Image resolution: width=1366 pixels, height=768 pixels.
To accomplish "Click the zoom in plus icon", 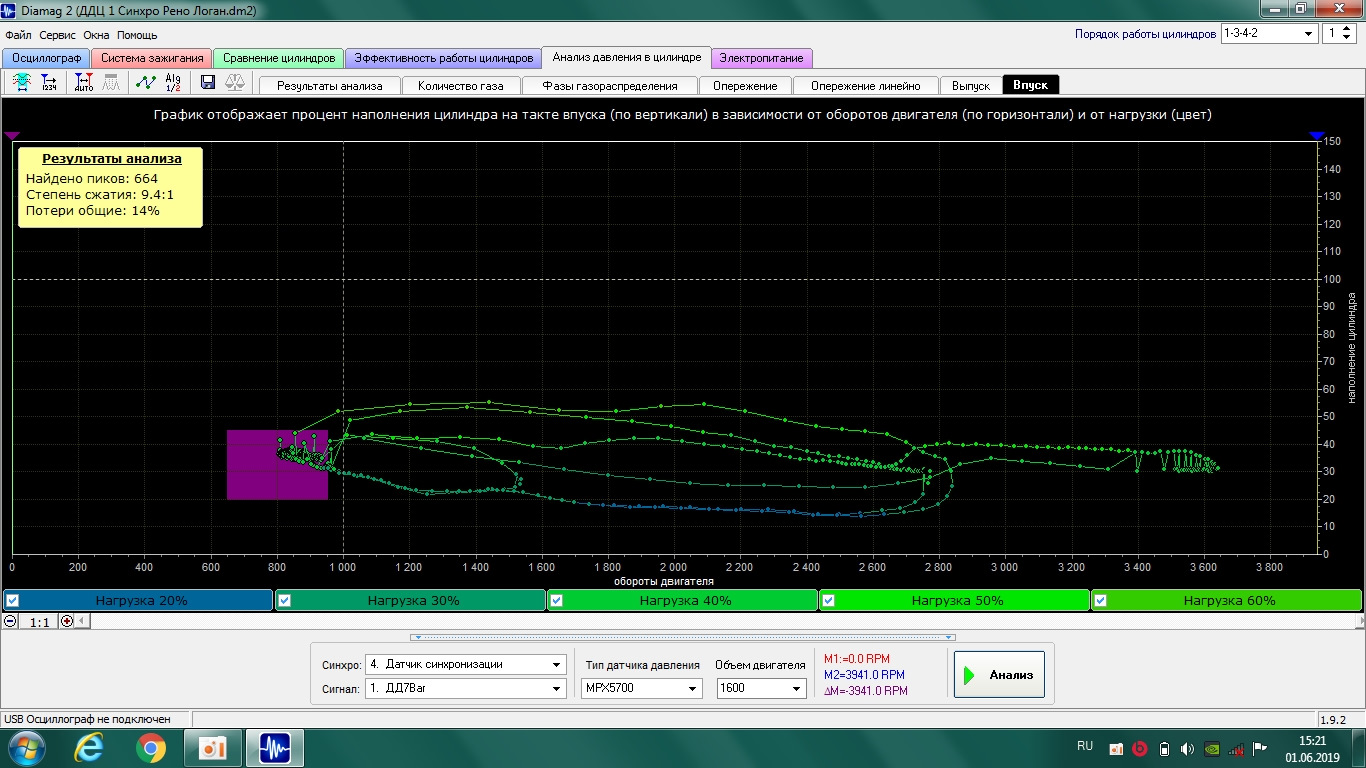I will tap(67, 621).
